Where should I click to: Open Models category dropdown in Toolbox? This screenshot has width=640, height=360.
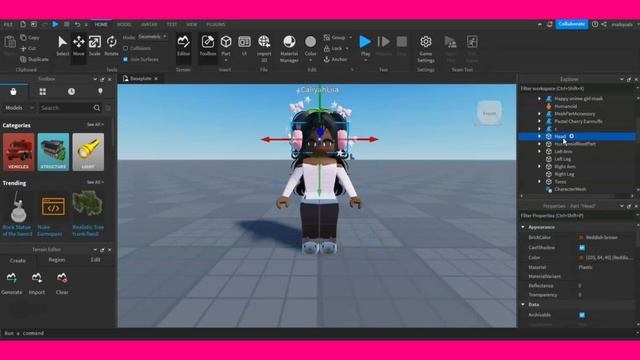[19, 108]
